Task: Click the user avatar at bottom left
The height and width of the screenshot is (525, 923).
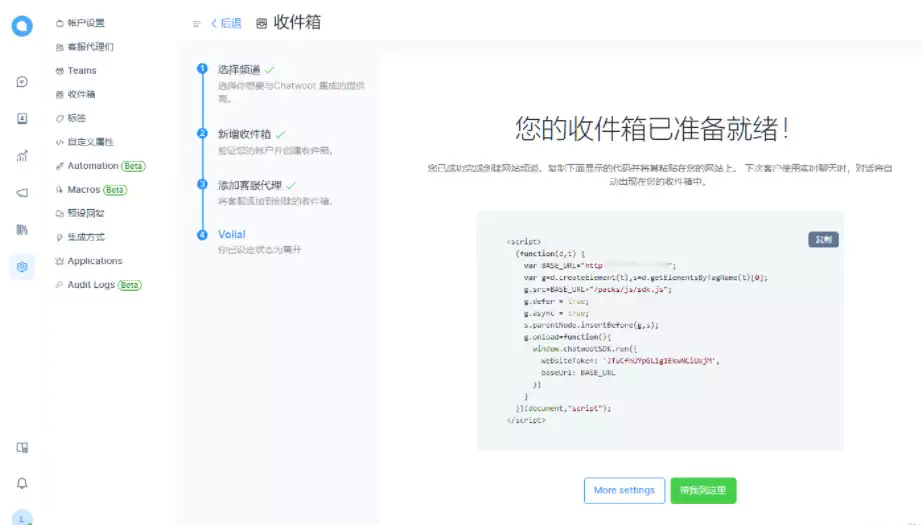Action: (x=22, y=517)
